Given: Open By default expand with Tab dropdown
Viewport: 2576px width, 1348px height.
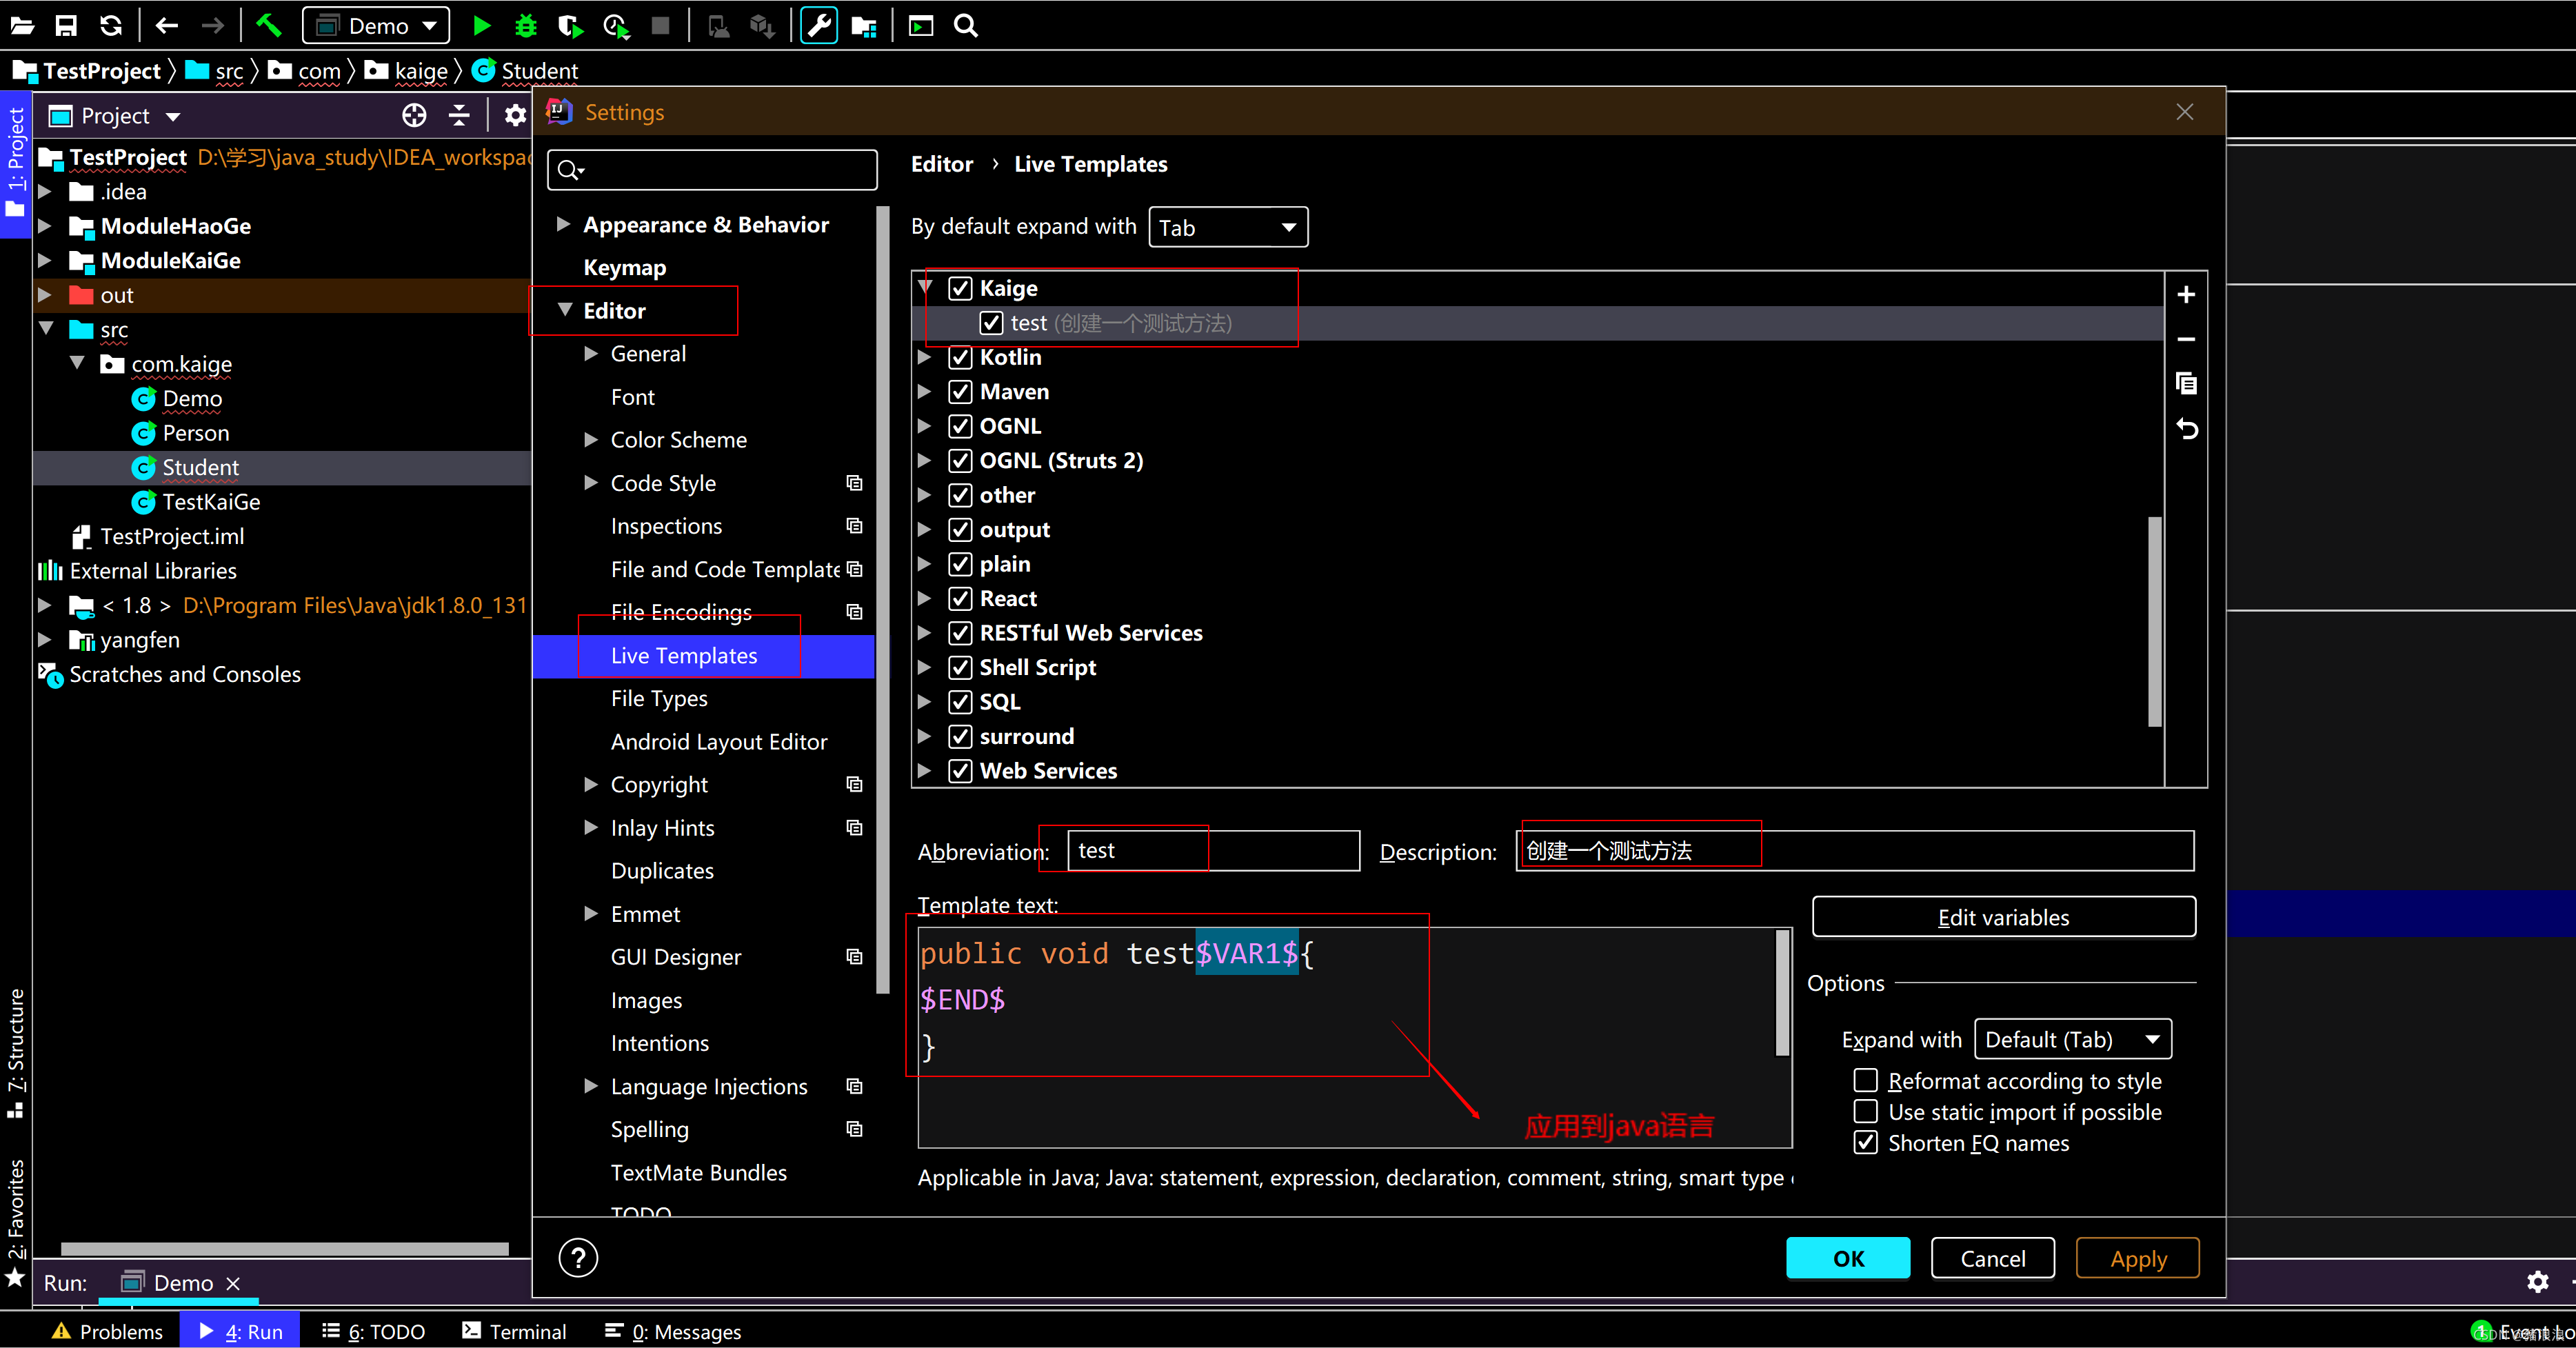Looking at the screenshot, I should click(1228, 228).
